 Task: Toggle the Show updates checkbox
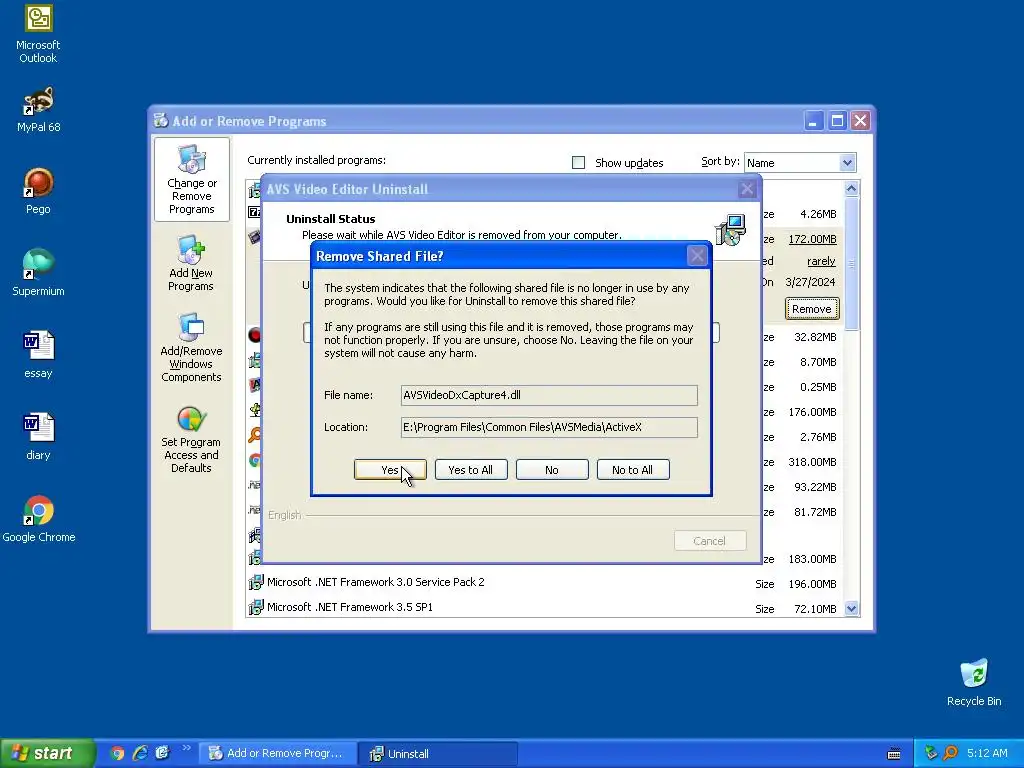tap(579, 163)
